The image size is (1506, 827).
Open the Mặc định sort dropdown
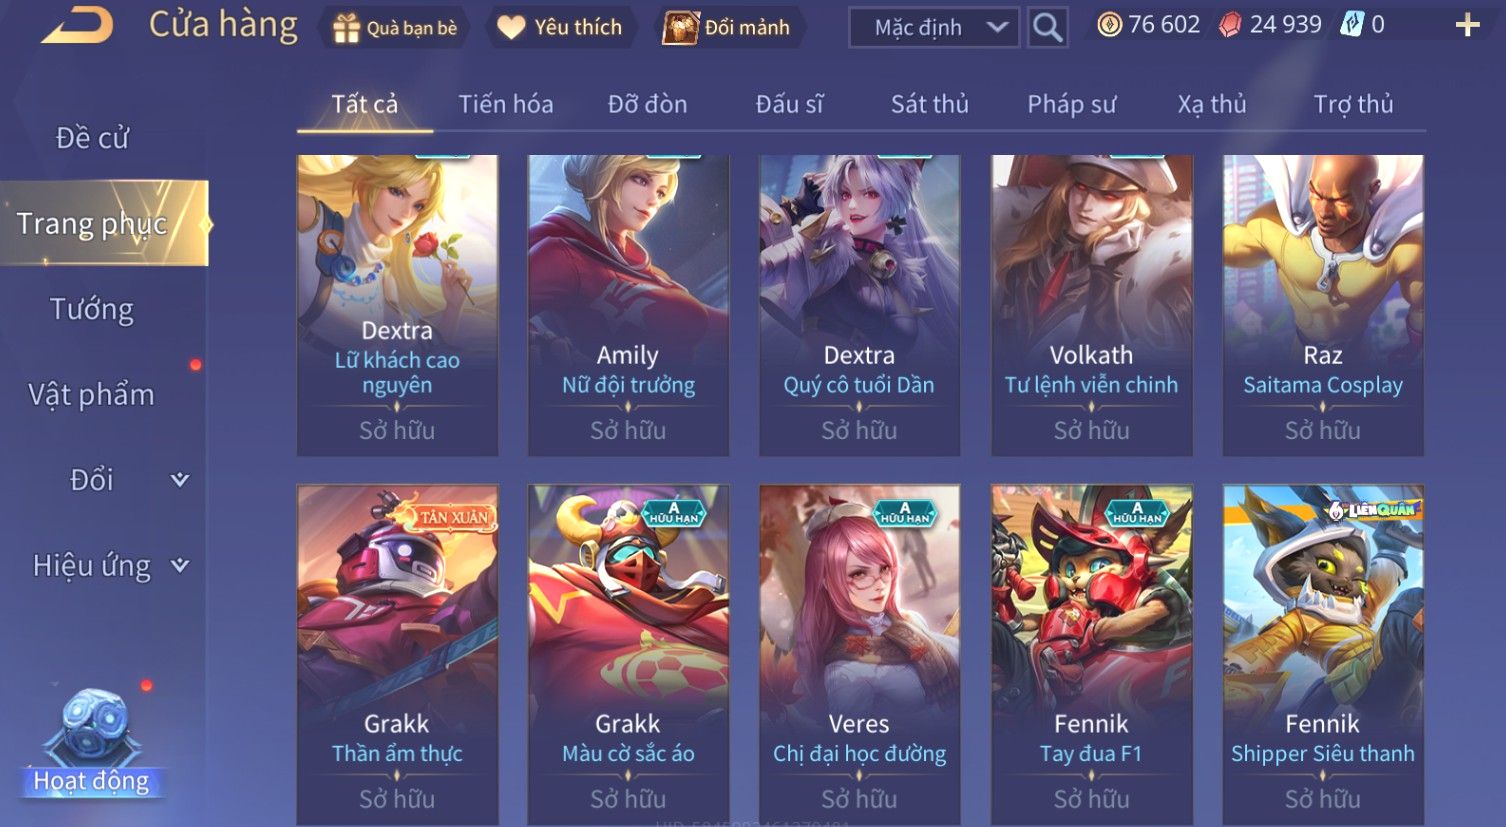pyautogui.click(x=934, y=27)
